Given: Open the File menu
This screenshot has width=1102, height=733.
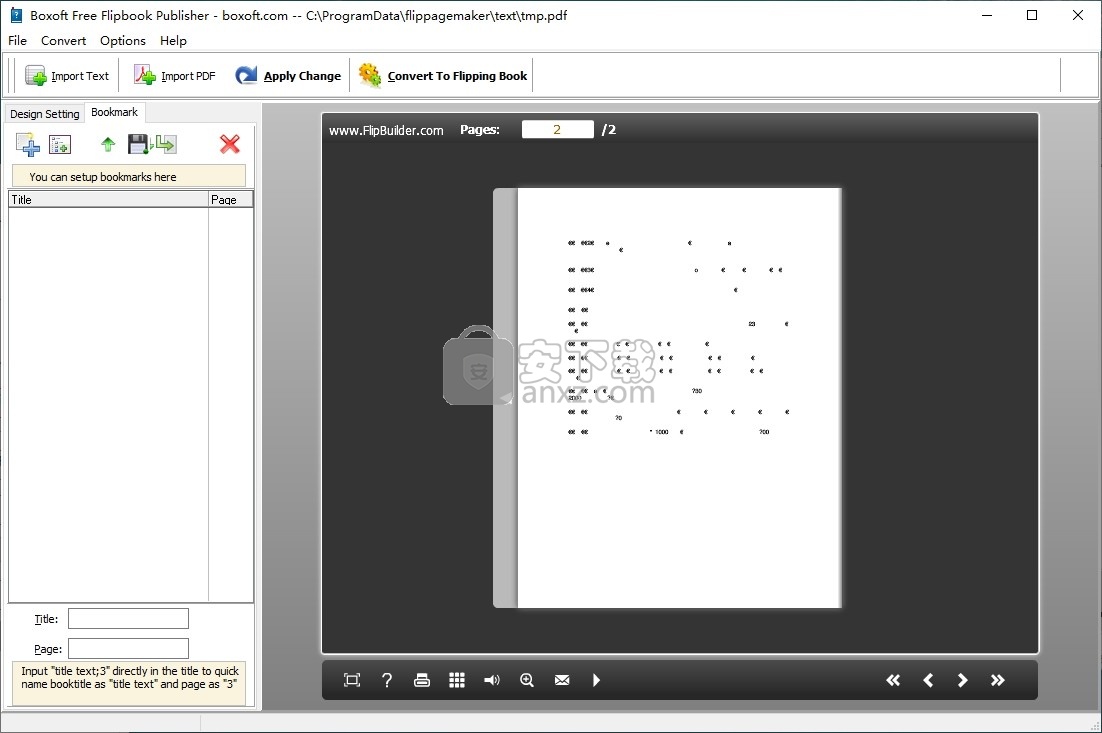Looking at the screenshot, I should (x=18, y=41).
